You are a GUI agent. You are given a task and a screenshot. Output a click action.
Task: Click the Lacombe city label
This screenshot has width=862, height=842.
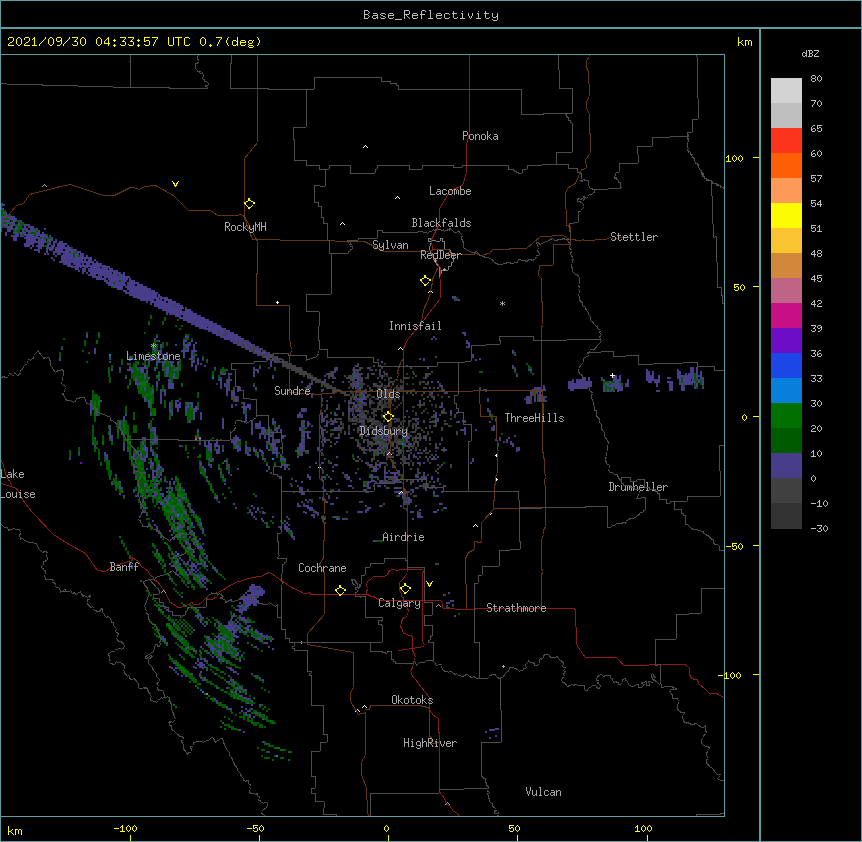point(450,191)
